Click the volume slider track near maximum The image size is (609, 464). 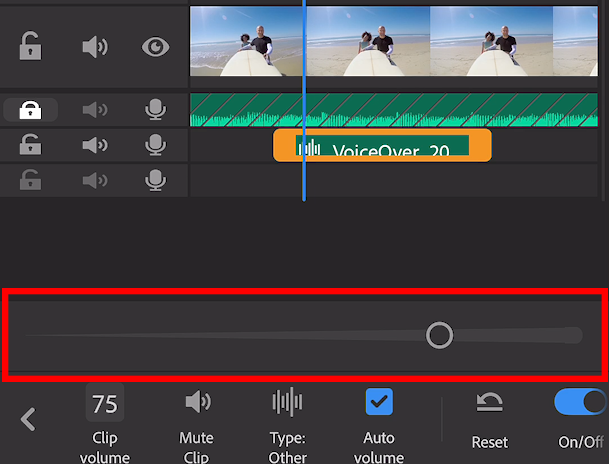click(x=571, y=335)
